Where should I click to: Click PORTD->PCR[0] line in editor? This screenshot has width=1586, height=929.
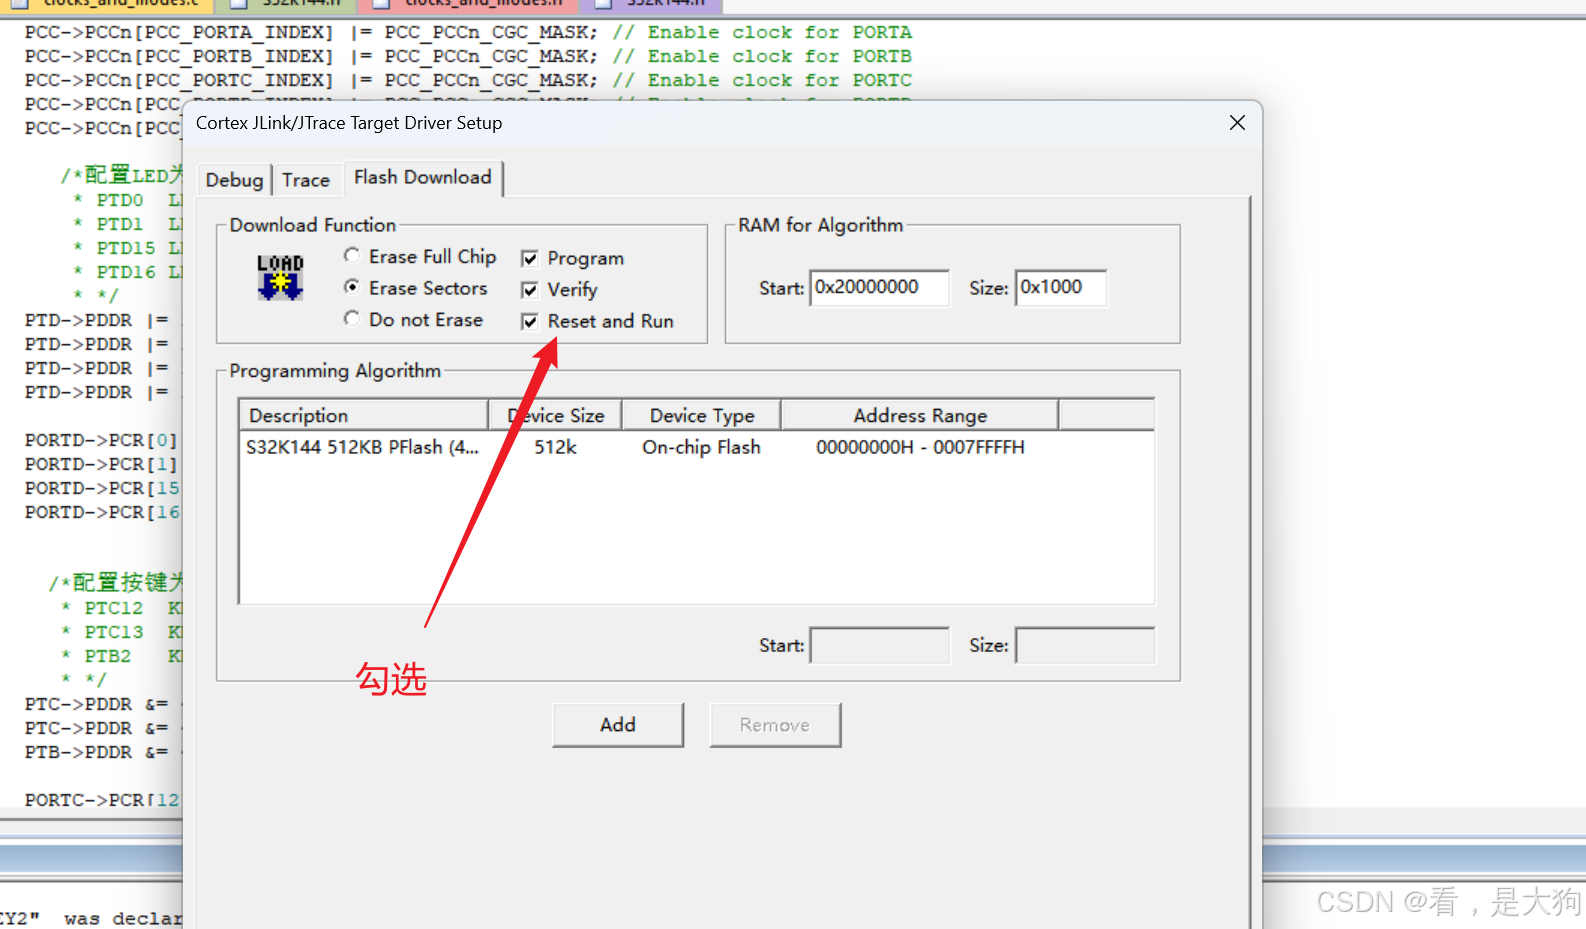[102, 440]
